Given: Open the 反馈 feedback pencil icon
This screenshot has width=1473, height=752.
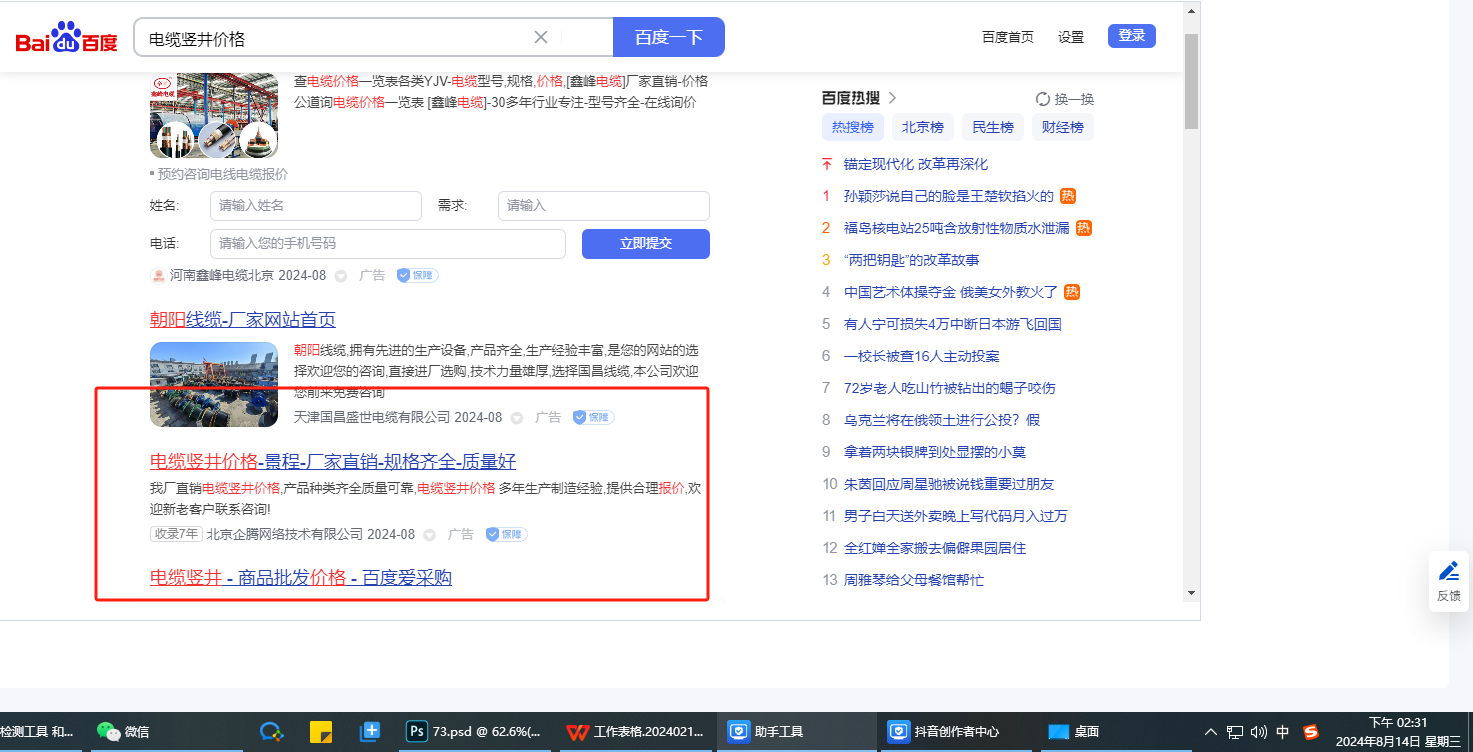Looking at the screenshot, I should coord(1448,572).
